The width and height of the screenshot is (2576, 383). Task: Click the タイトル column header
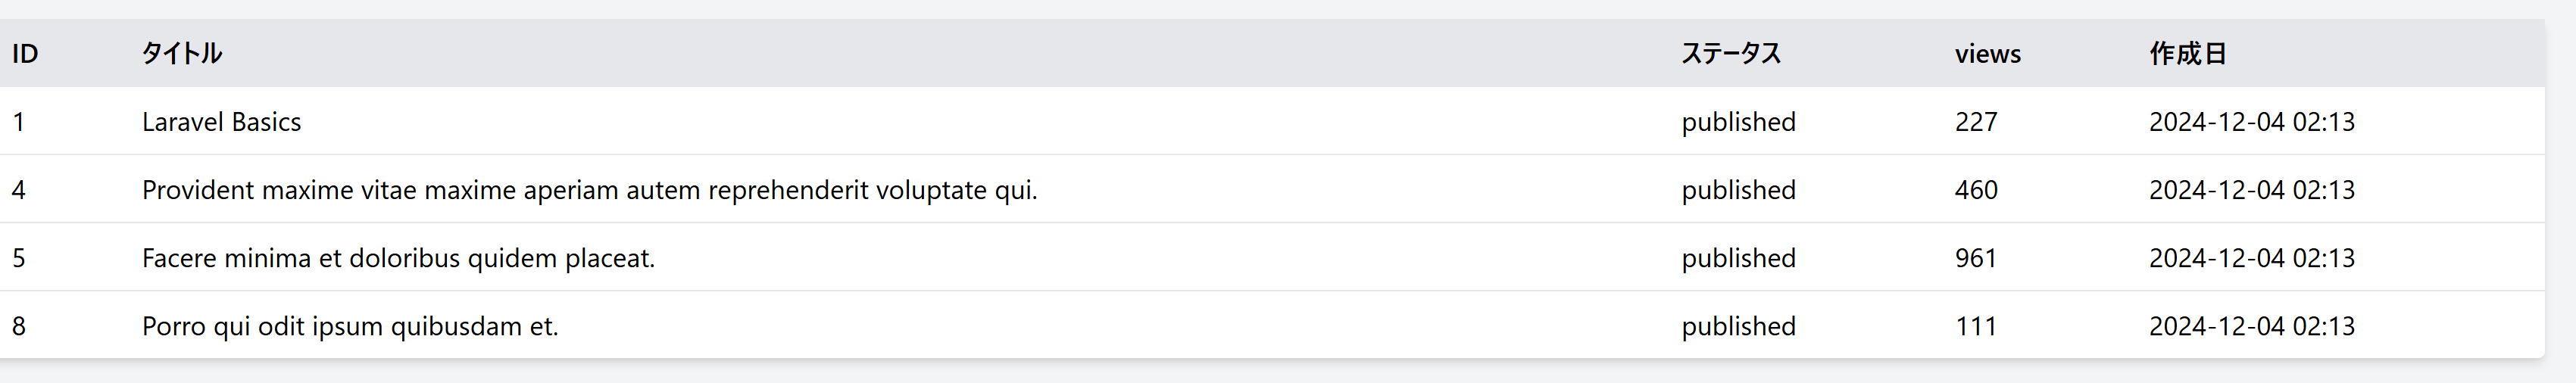click(182, 54)
